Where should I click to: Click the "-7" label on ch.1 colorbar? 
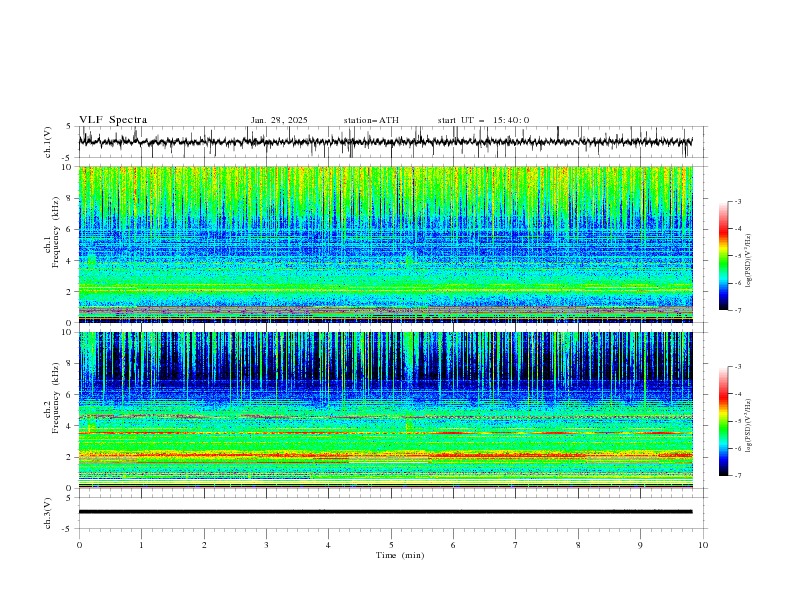pos(737,310)
